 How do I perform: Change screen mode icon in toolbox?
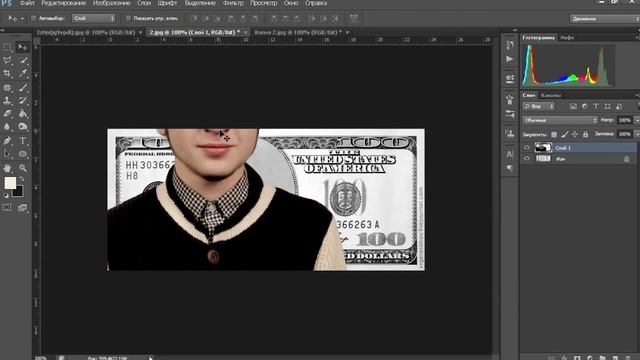22,207
